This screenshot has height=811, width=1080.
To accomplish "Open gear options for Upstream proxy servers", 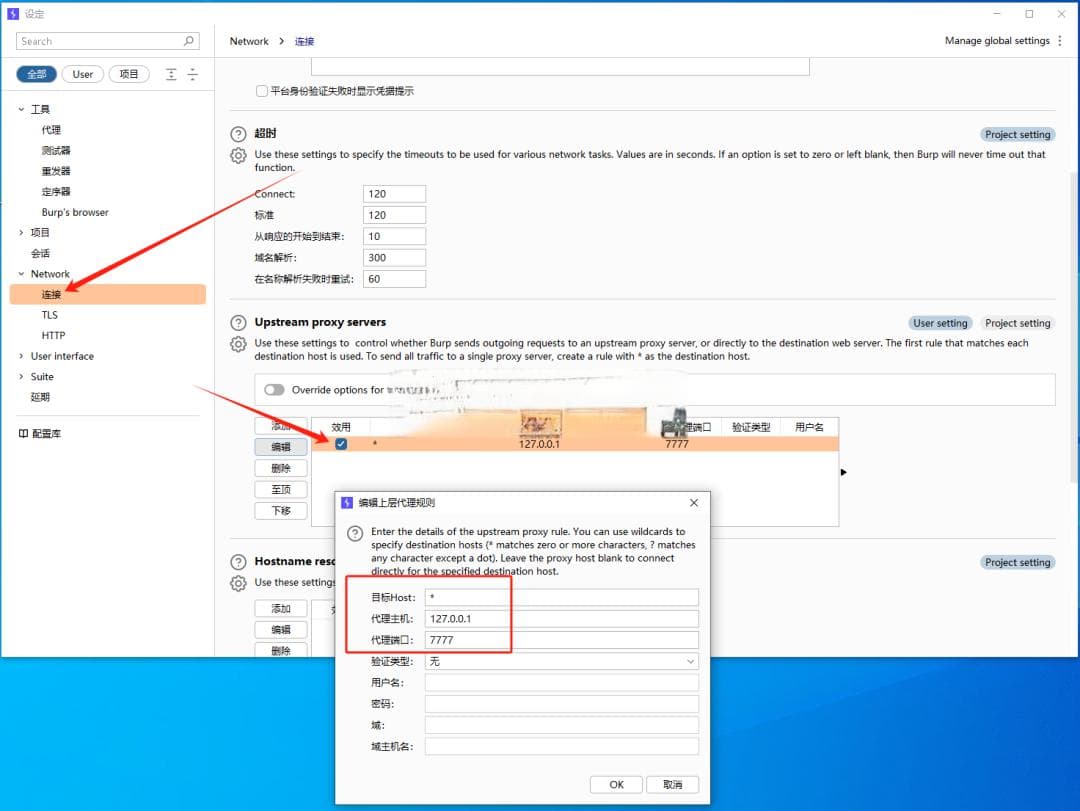I will (238, 344).
